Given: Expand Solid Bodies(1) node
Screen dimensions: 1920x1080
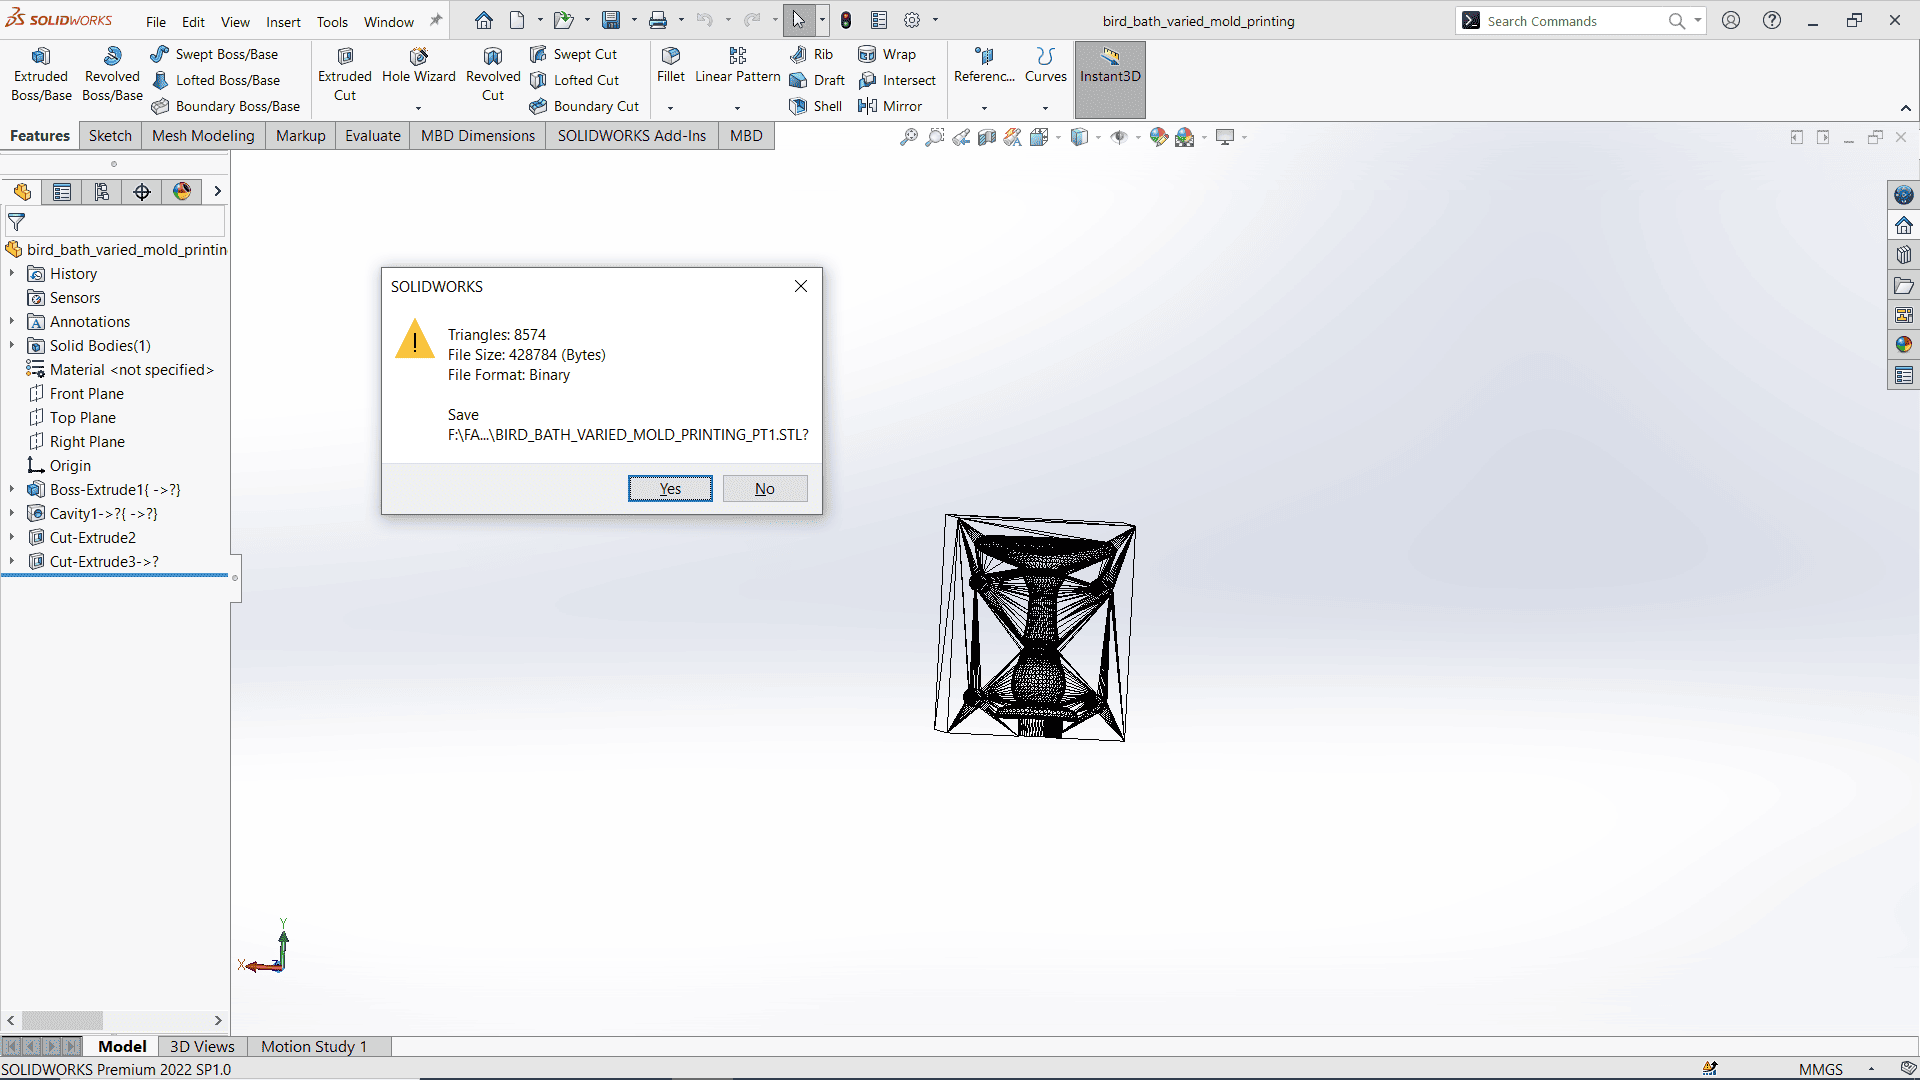Looking at the screenshot, I should 12,346.
